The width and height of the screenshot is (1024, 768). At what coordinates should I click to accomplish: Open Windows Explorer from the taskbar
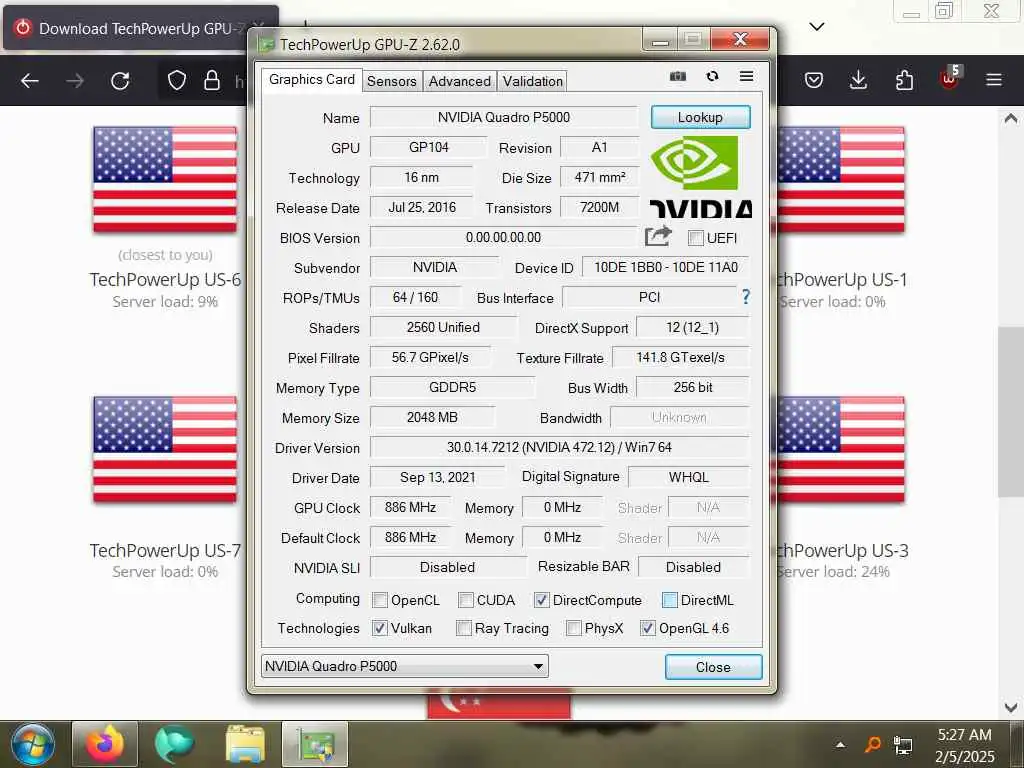click(245, 744)
